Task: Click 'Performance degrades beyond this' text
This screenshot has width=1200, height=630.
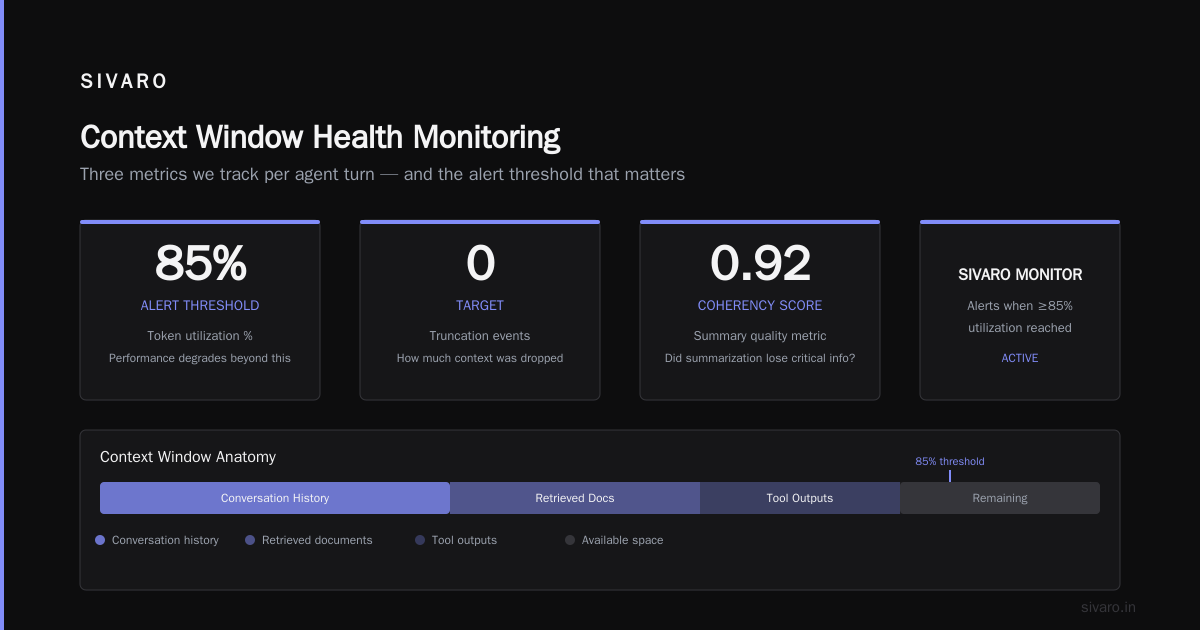Action: click(200, 358)
